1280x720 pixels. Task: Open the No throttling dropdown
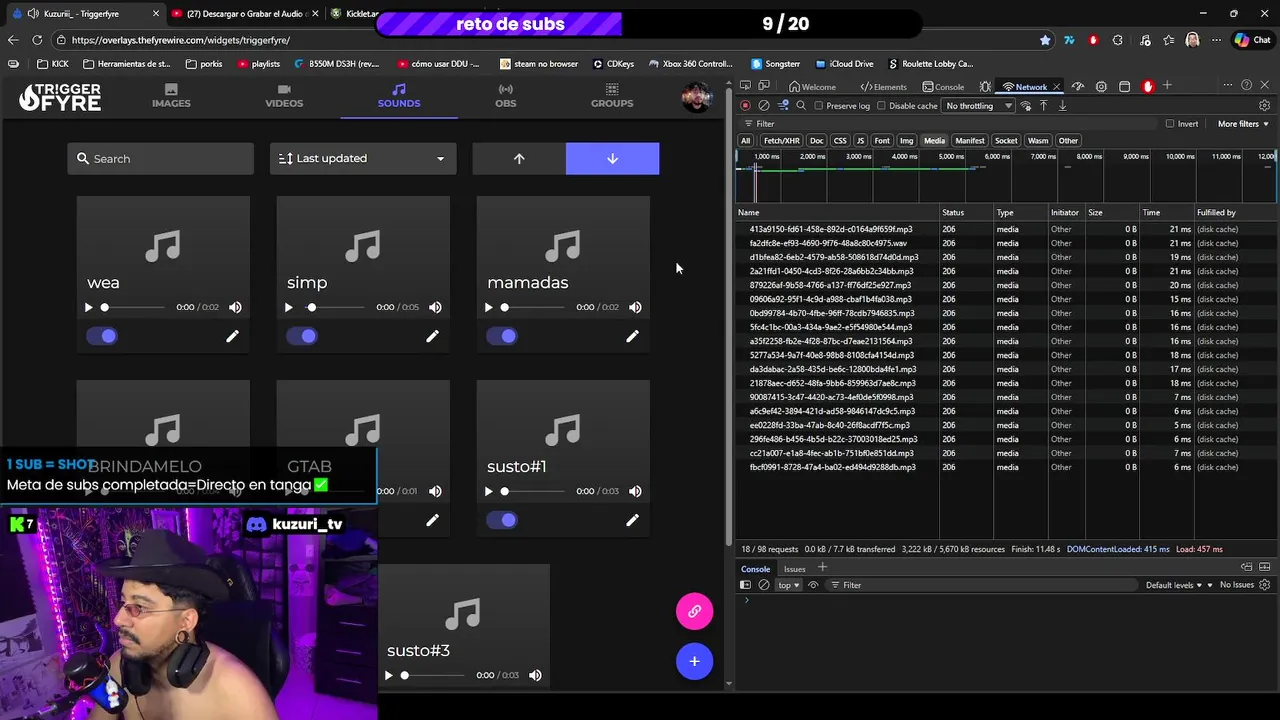(x=978, y=106)
